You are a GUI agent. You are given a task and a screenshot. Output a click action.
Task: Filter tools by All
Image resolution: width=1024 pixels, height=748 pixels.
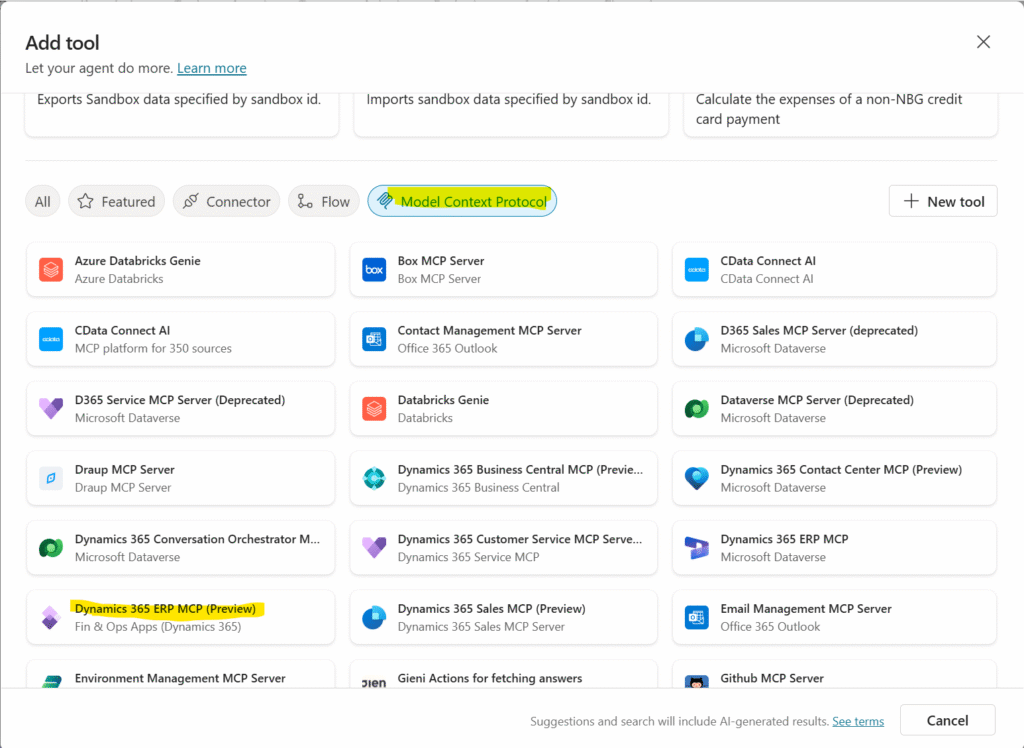click(43, 201)
